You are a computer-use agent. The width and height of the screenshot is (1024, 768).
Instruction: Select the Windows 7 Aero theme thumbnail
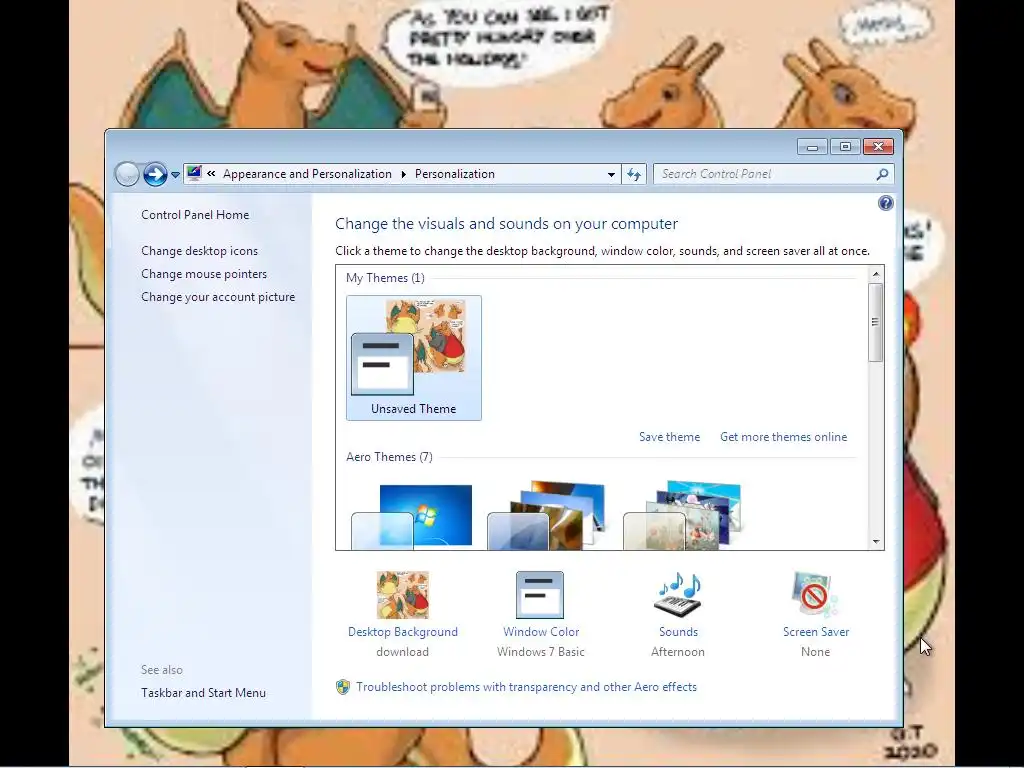click(412, 515)
